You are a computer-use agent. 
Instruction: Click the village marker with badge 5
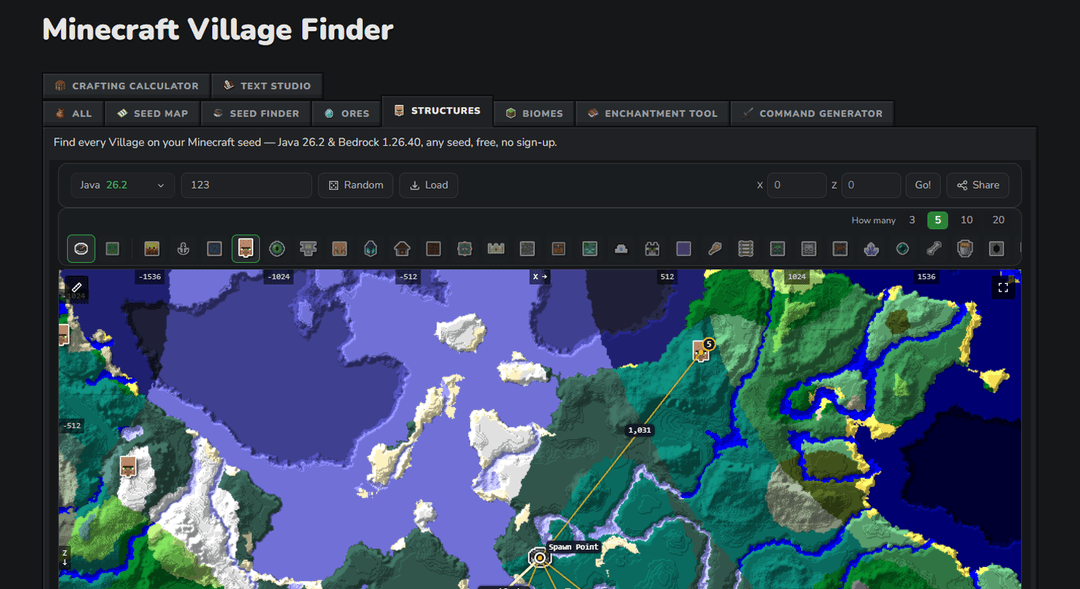702,350
